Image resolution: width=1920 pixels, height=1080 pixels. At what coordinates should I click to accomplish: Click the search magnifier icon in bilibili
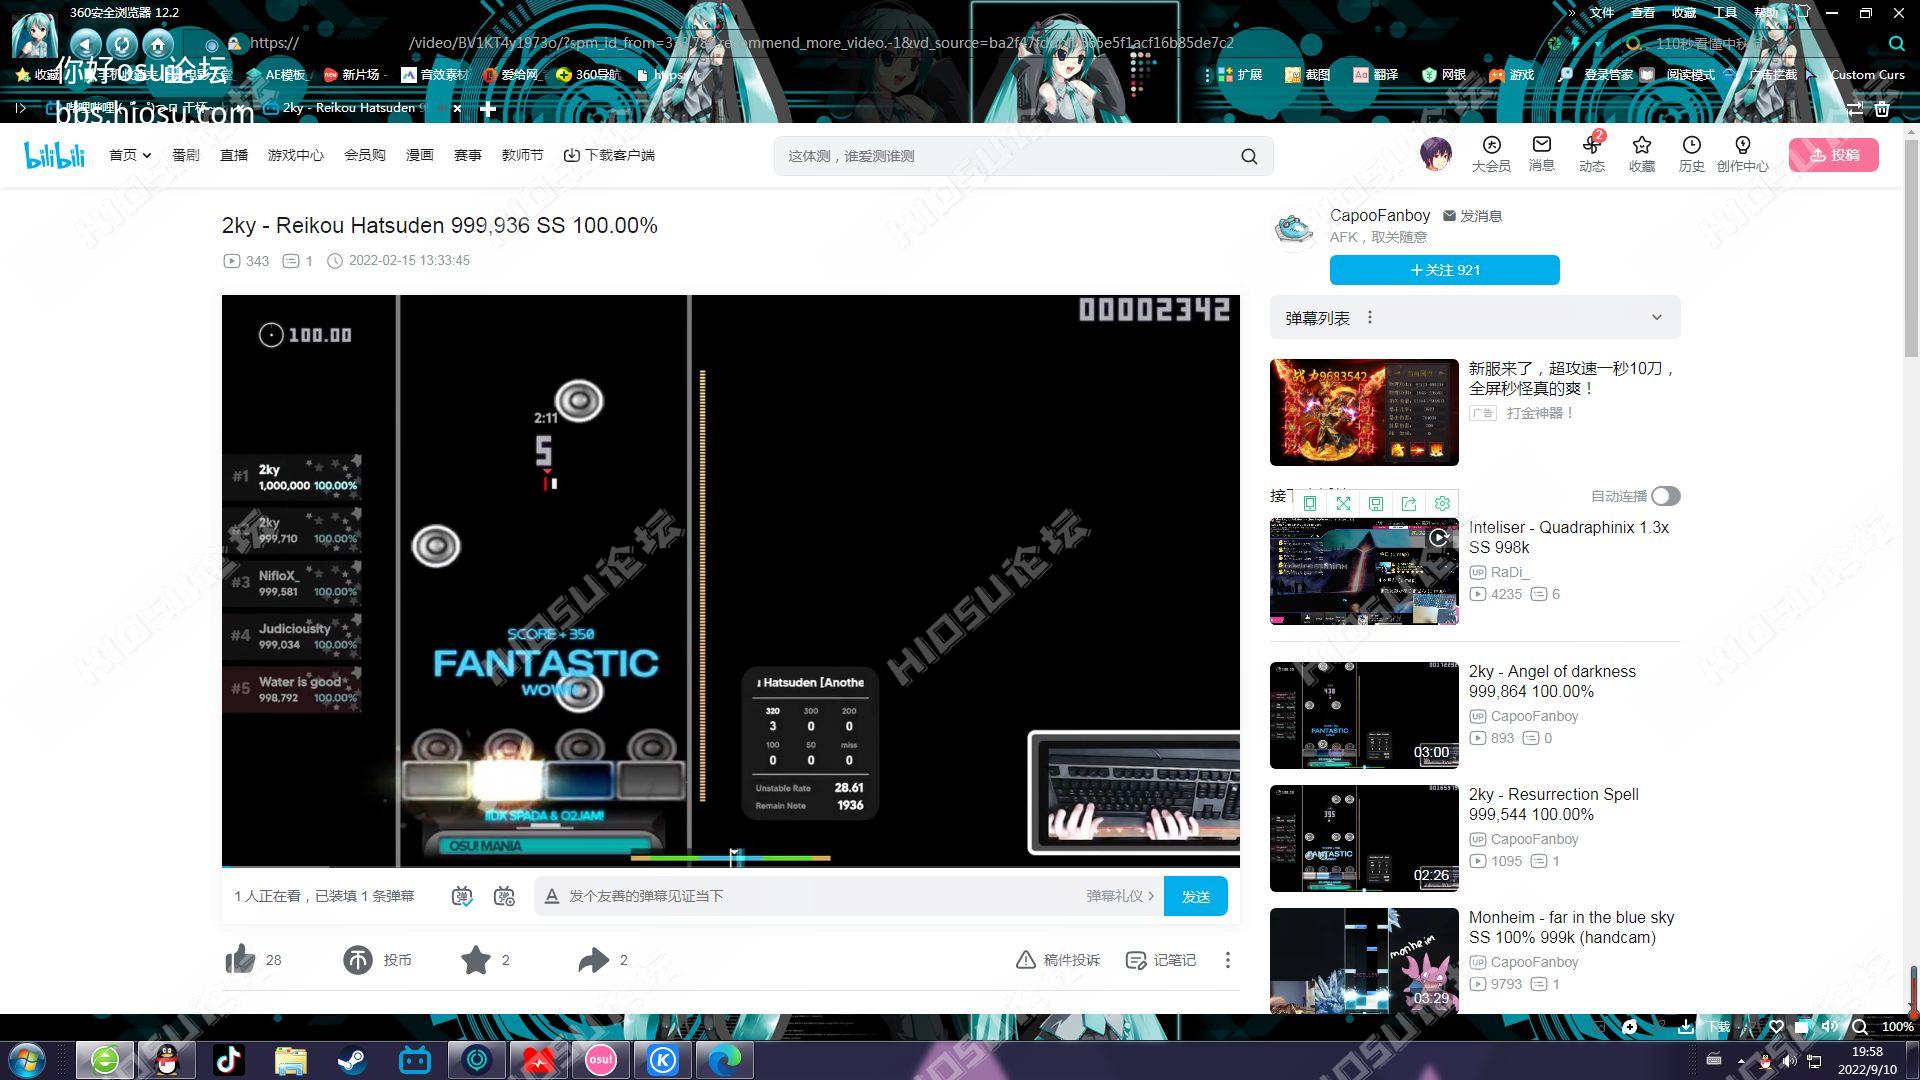(x=1249, y=156)
